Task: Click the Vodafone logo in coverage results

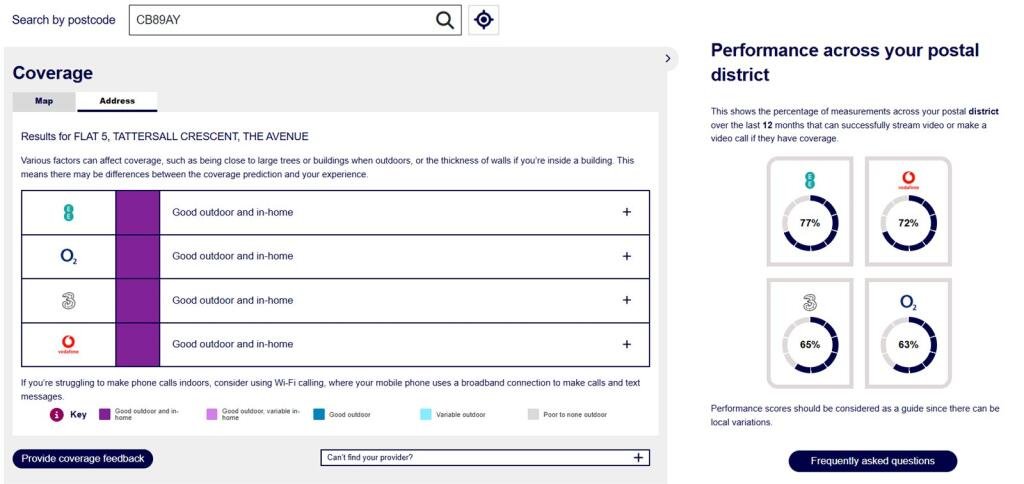Action: point(68,344)
